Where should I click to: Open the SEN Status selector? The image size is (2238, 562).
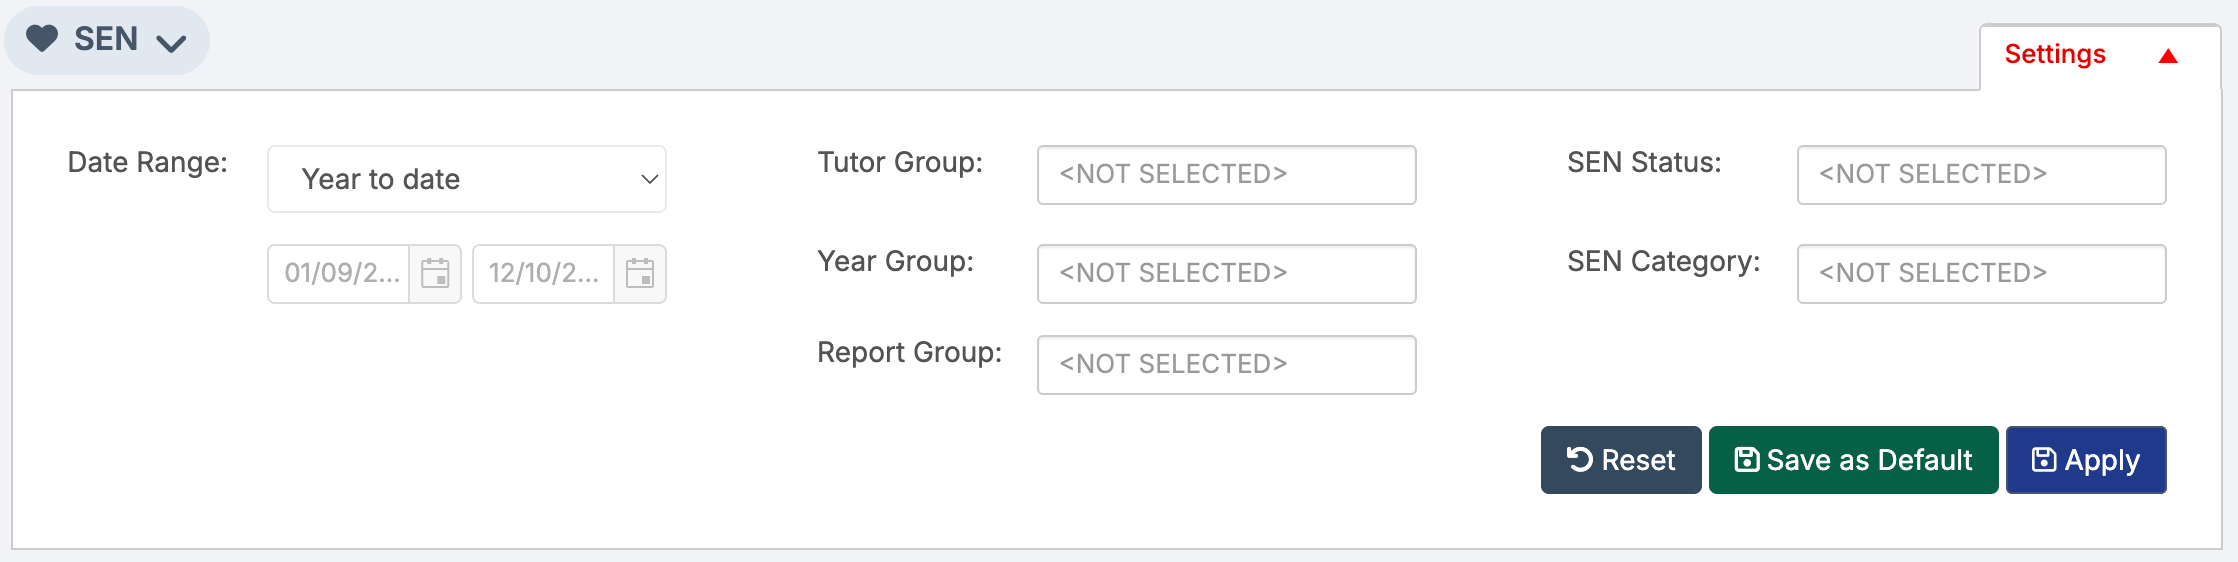pos(1981,175)
